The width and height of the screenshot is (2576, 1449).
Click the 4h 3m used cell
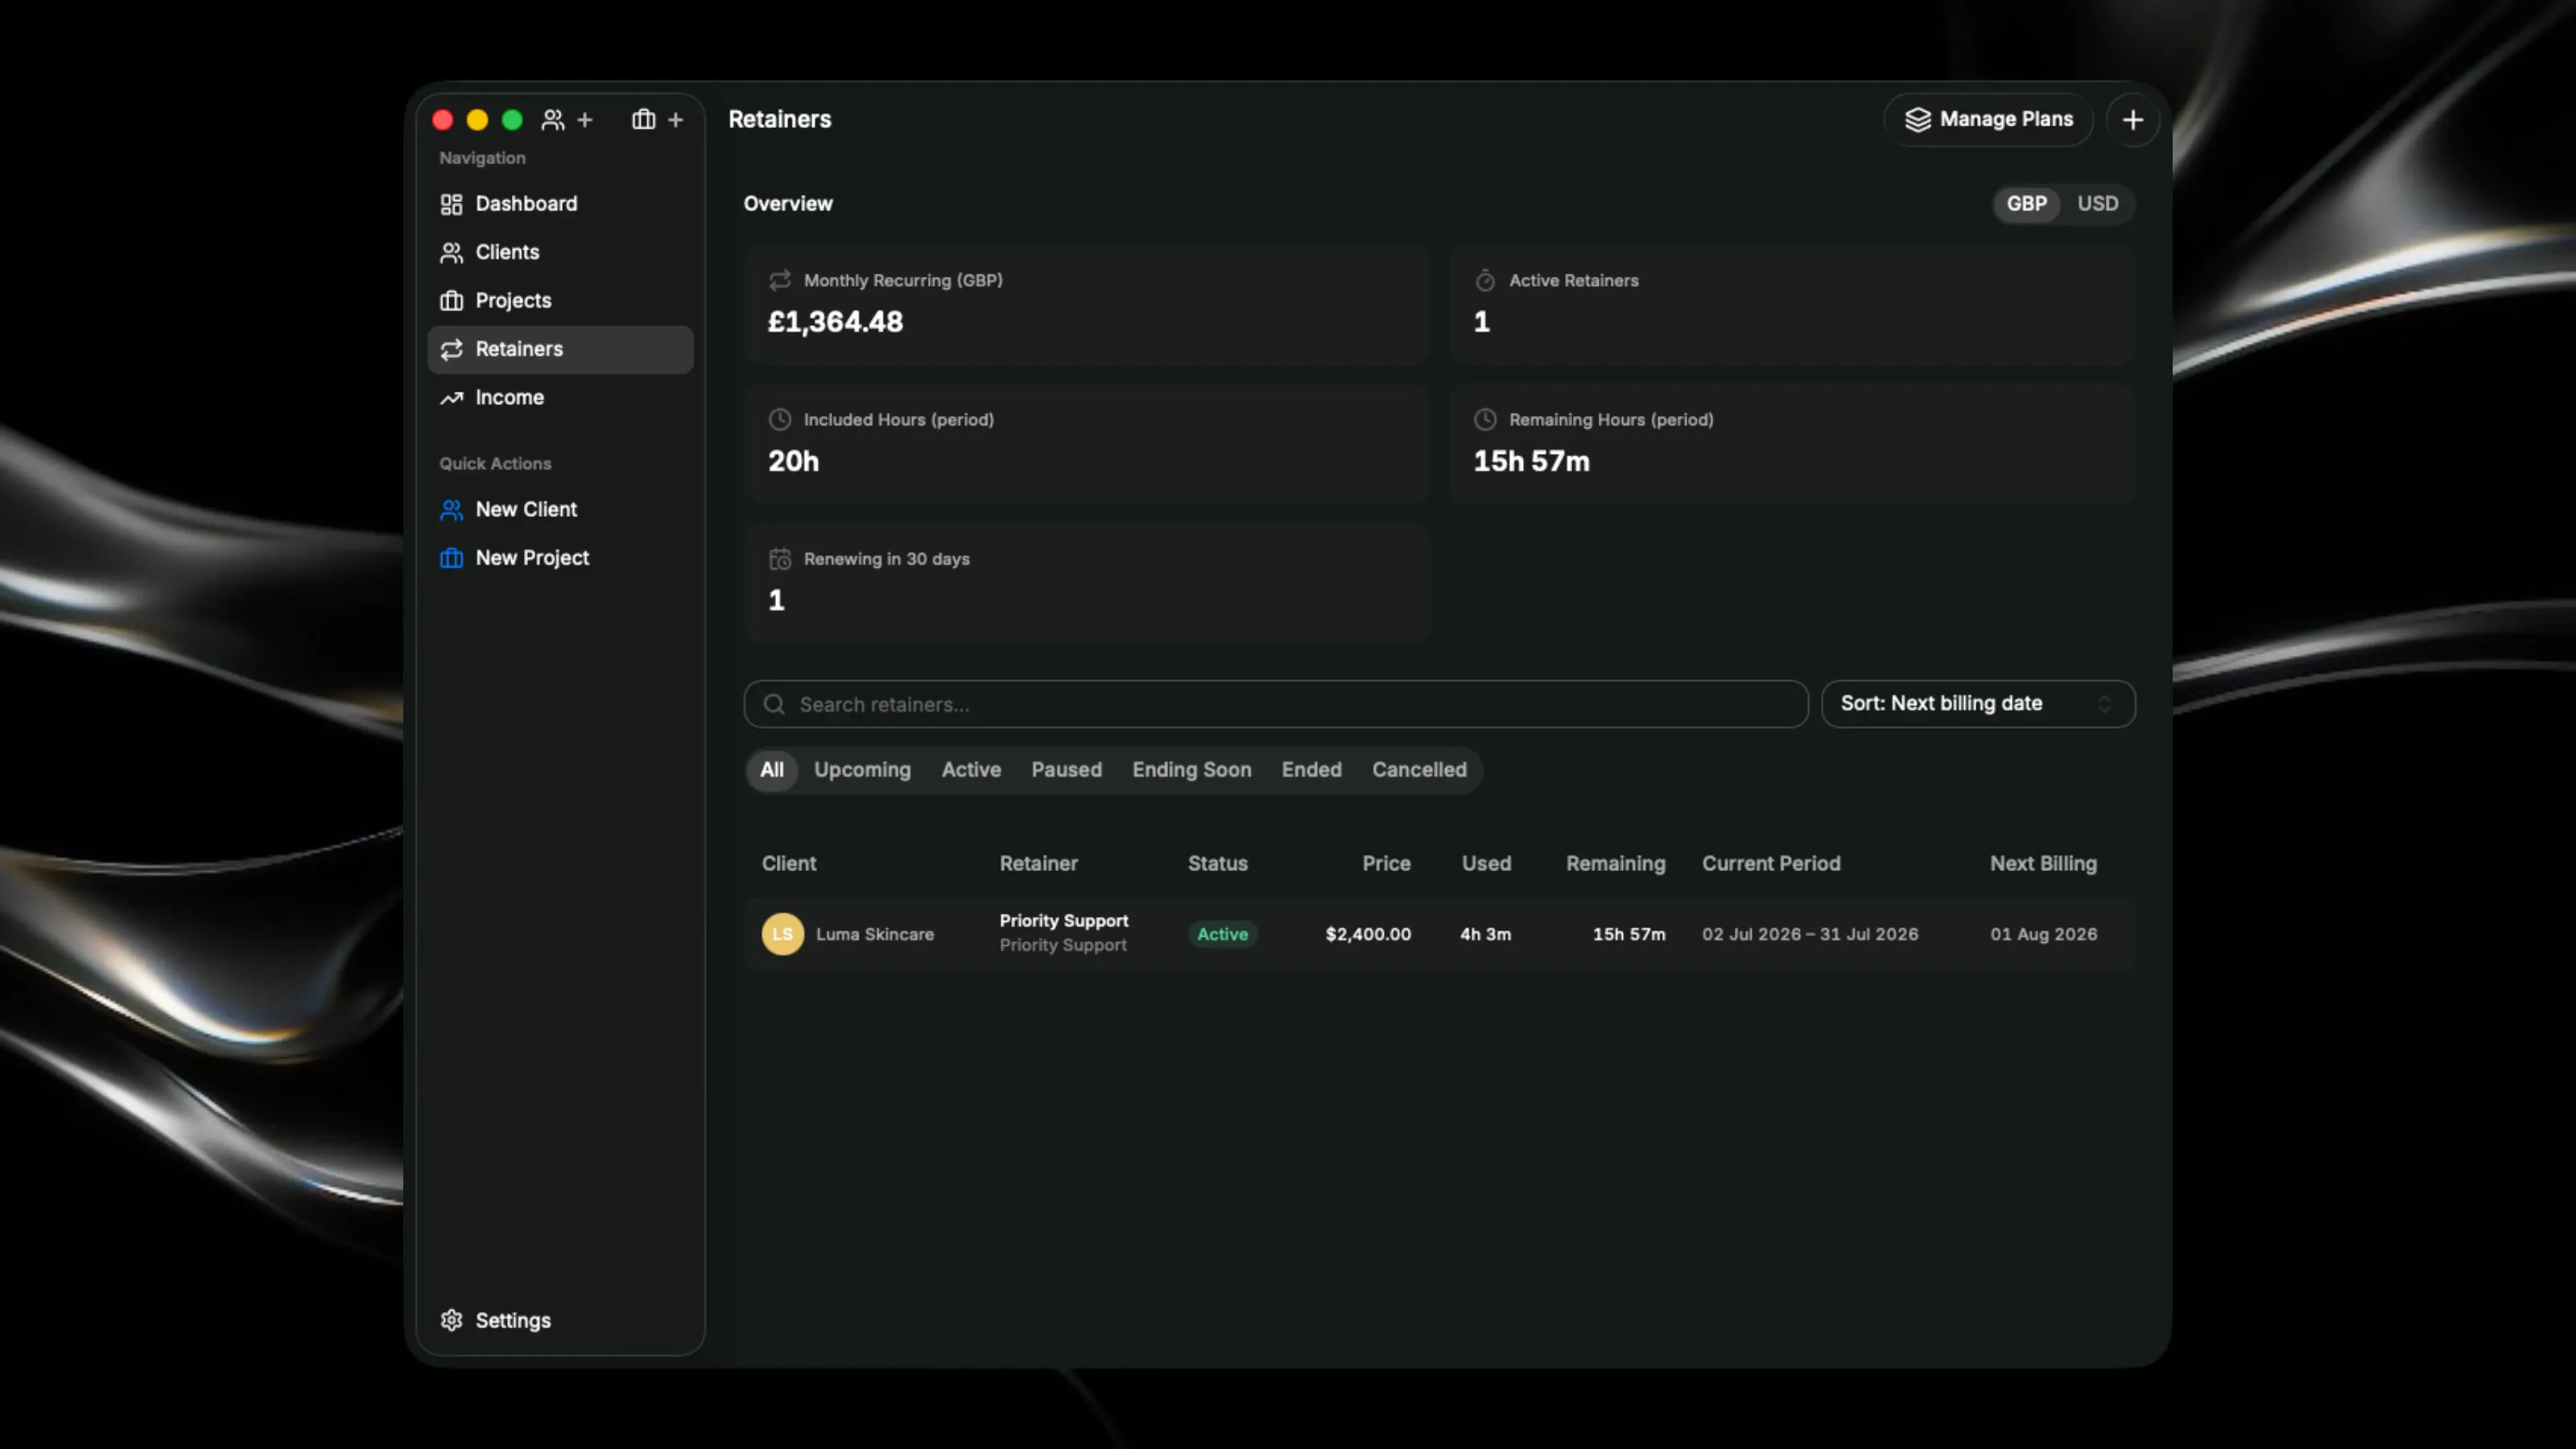(x=1485, y=934)
